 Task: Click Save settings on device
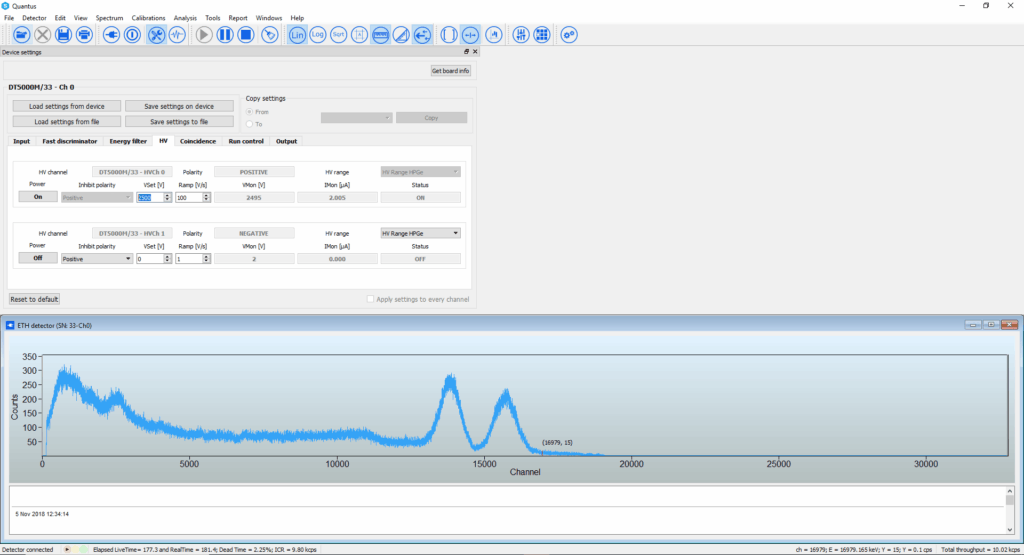point(179,106)
